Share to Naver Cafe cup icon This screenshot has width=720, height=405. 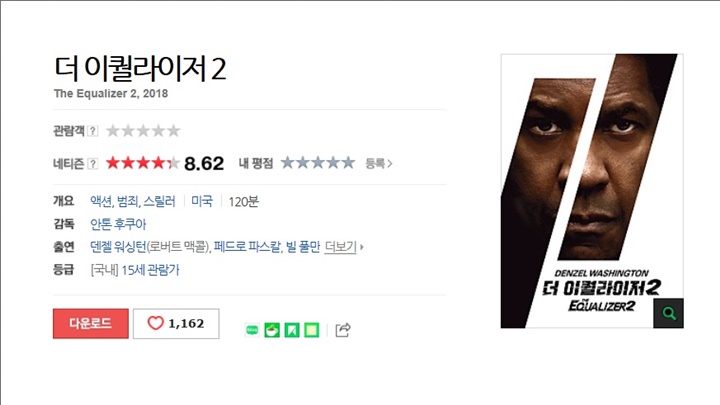tap(272, 330)
